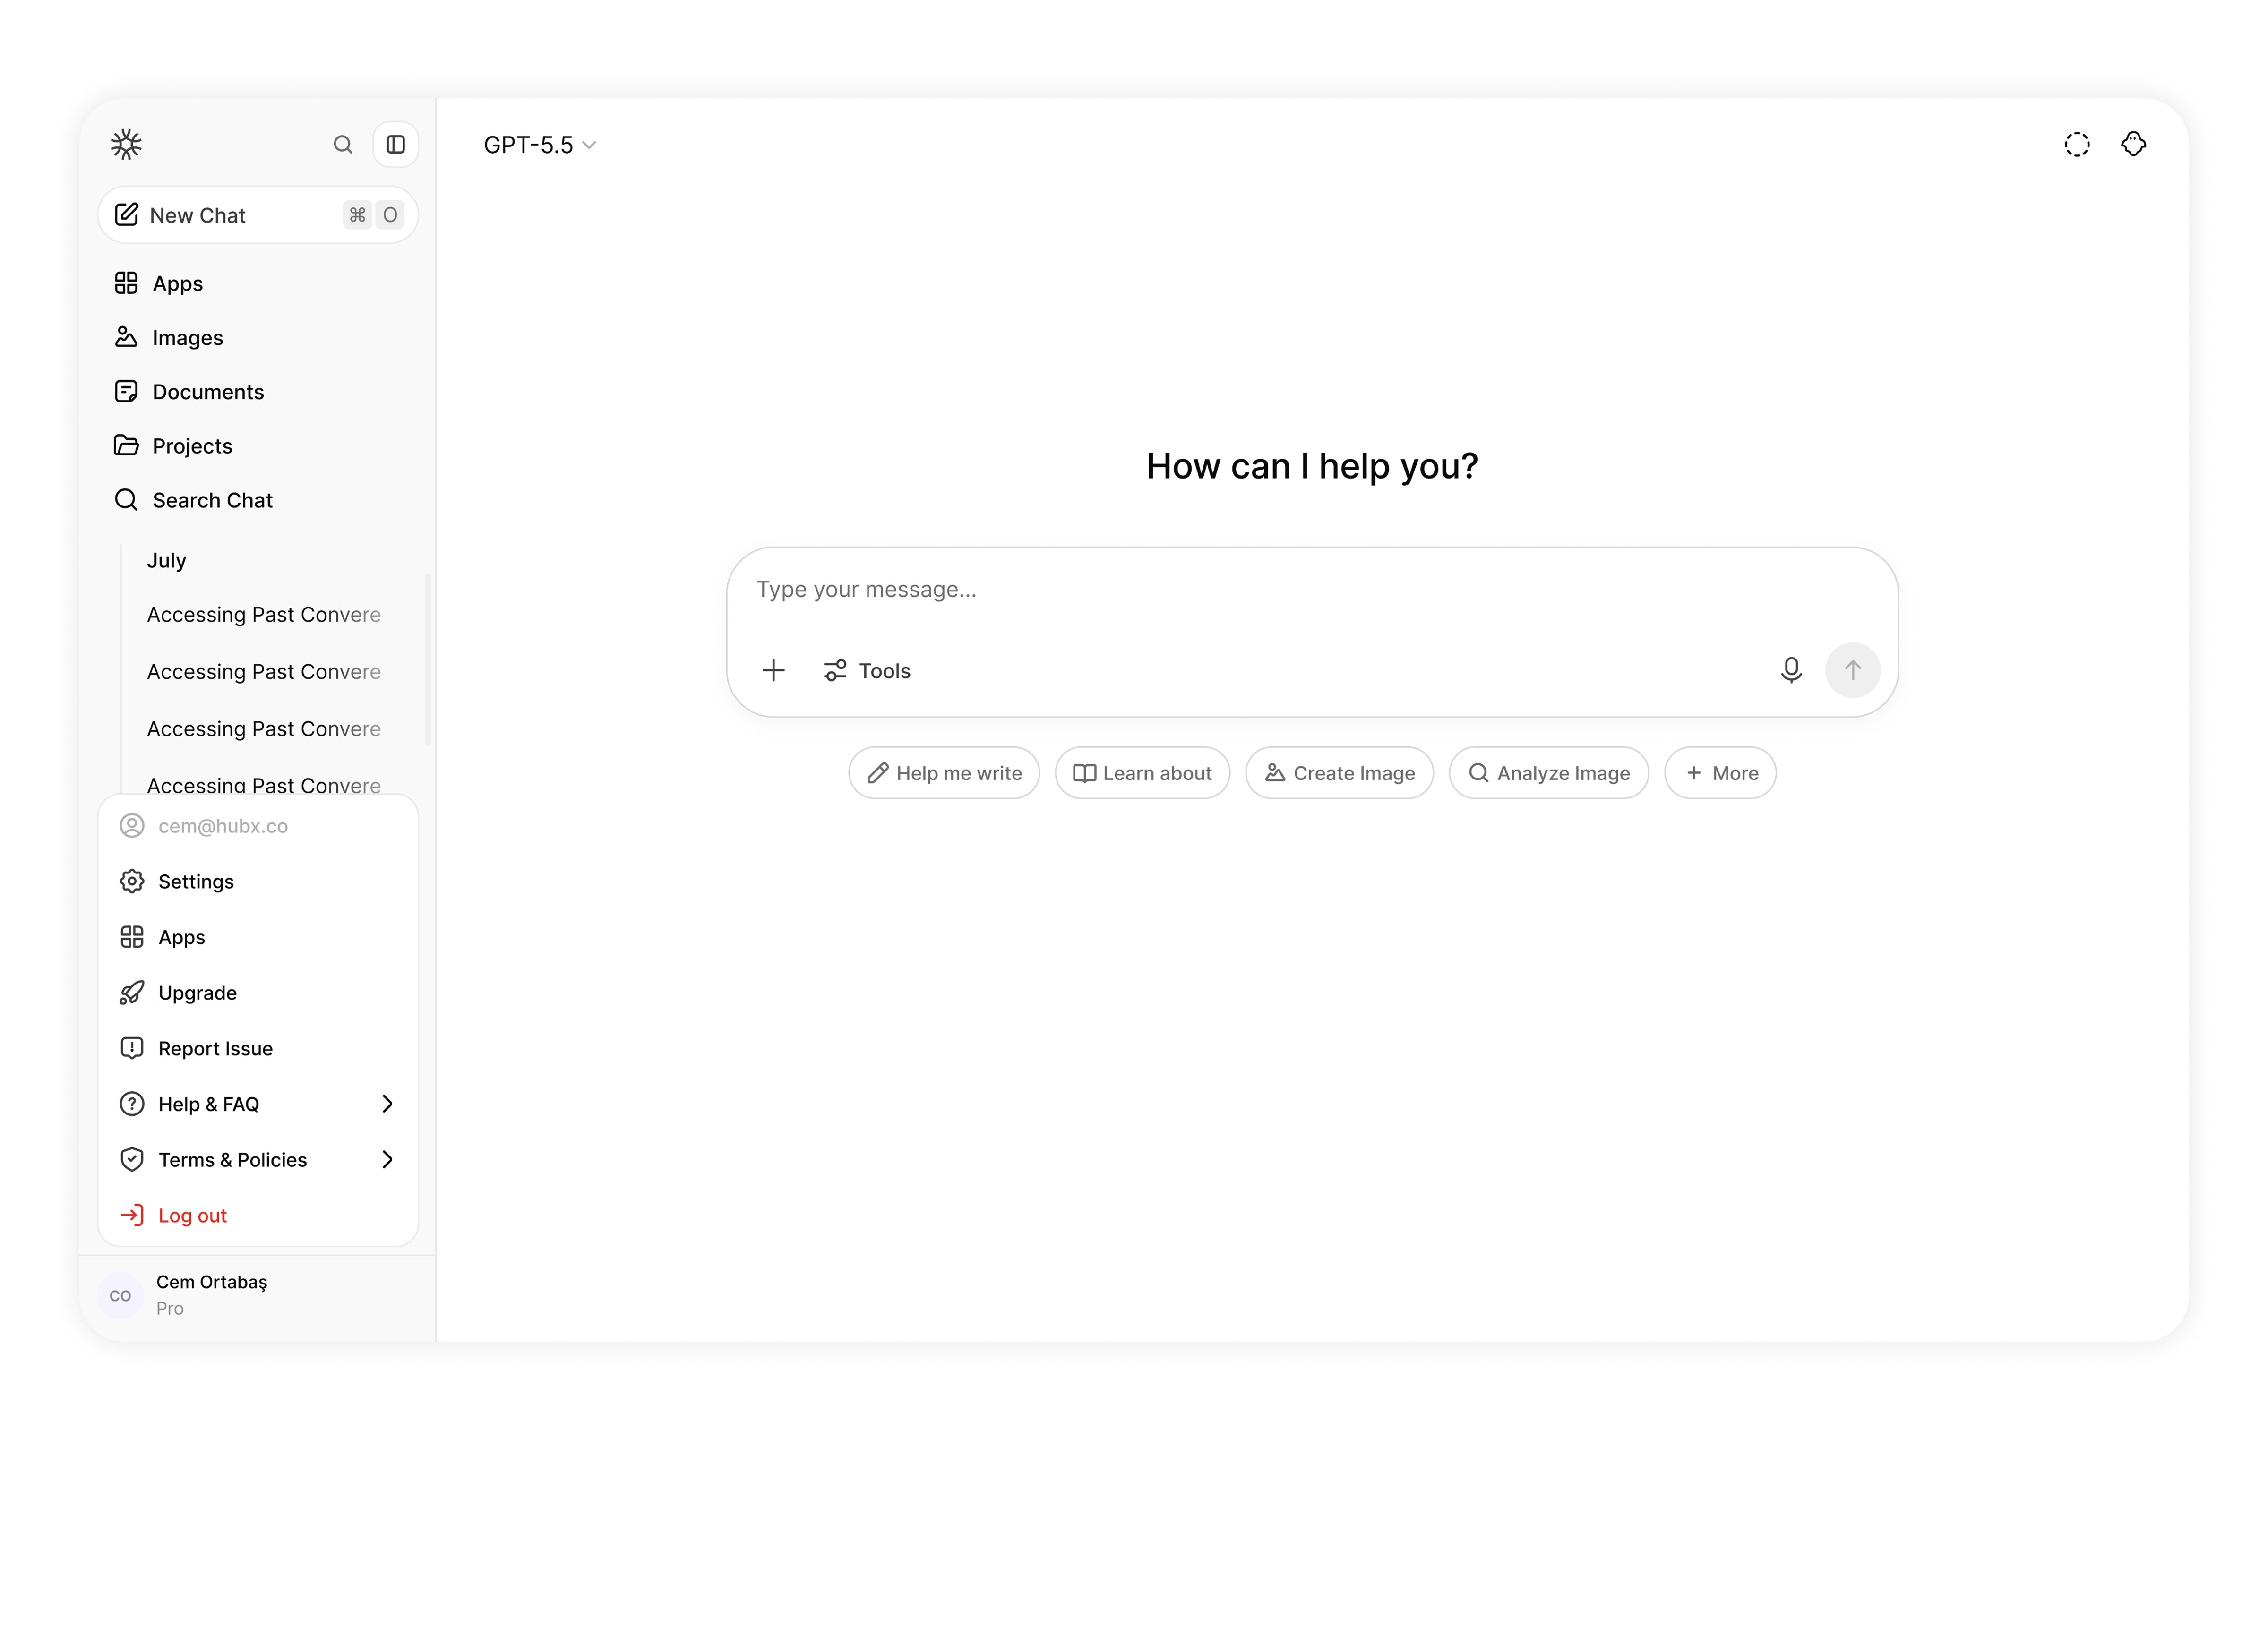Click the Help question mark icon
Image resolution: width=2268 pixels, height=1644 pixels.
[x=132, y=1104]
